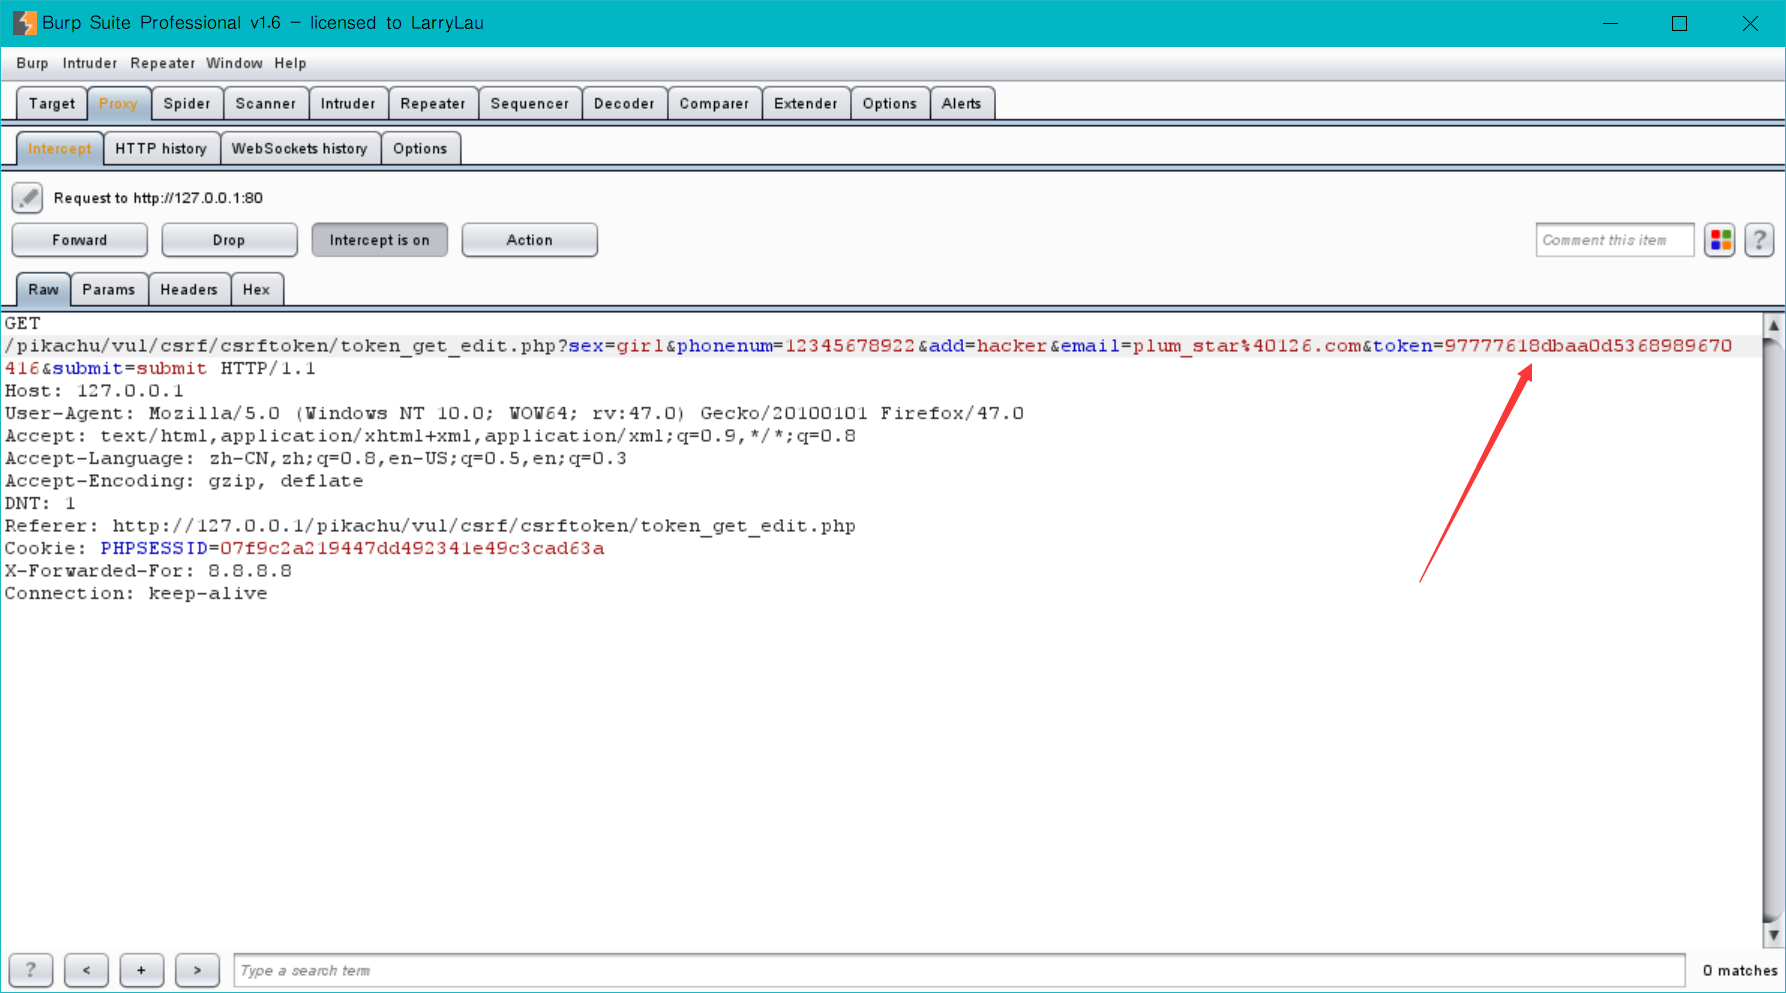
Task: Switch to the Target tab
Action: [52, 104]
